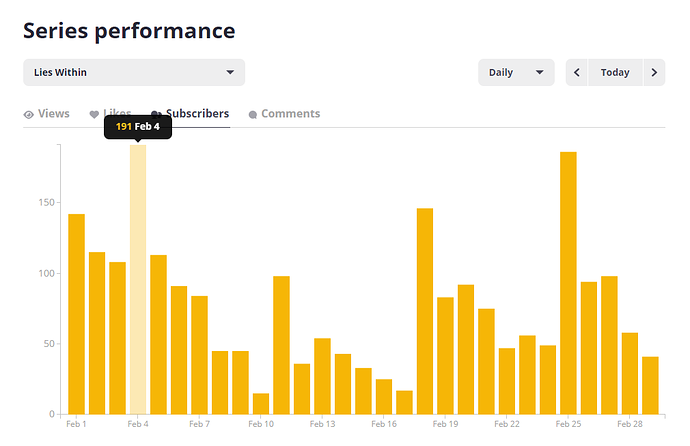Click the tall Feb 25 bar
Image resolution: width=690 pixels, height=446 pixels.
pos(568,283)
